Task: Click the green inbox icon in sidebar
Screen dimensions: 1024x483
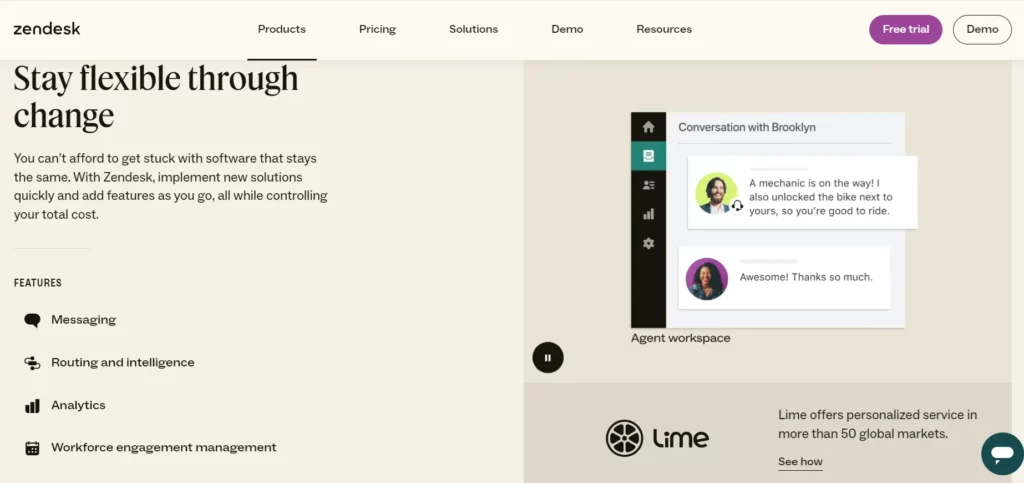Action: 648,156
